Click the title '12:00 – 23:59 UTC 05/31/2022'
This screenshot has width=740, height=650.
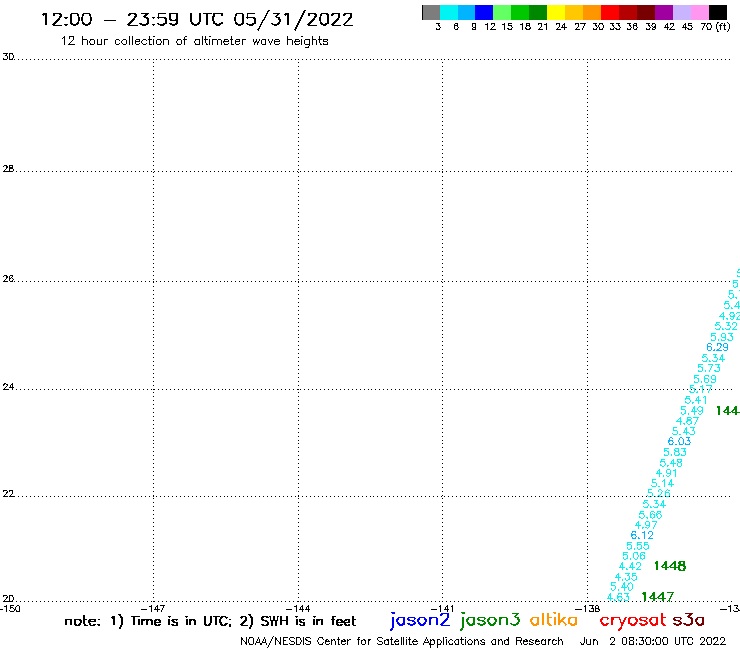(197, 20)
